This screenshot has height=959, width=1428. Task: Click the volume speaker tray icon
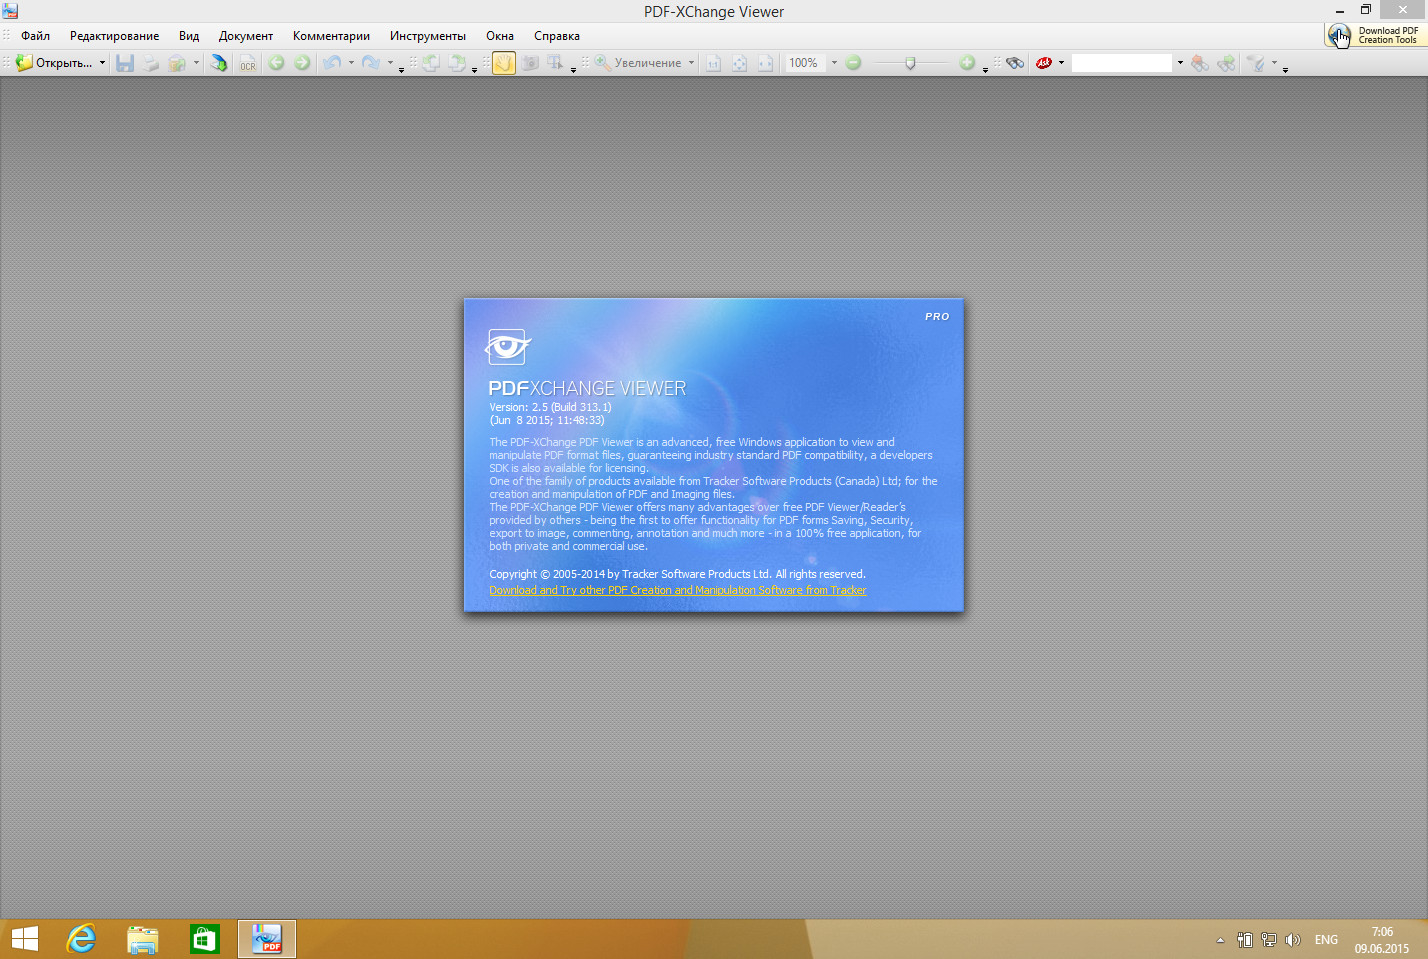point(1293,940)
